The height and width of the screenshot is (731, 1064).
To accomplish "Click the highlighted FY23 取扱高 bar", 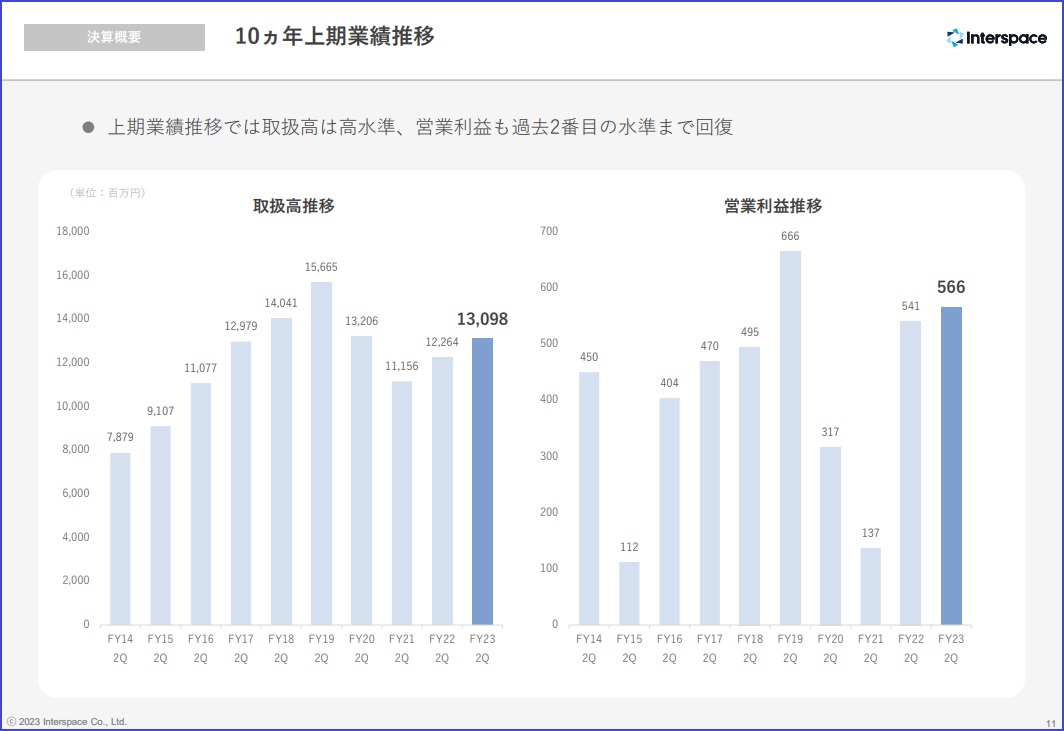I will tap(482, 480).
